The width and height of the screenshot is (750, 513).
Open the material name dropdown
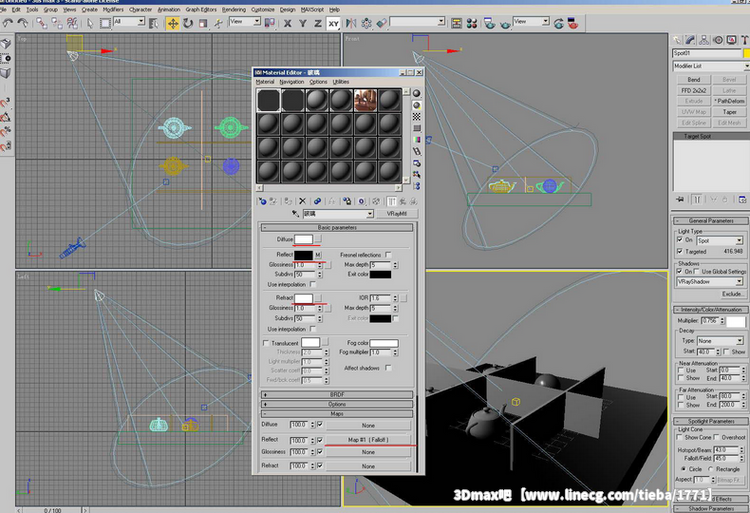(338, 214)
